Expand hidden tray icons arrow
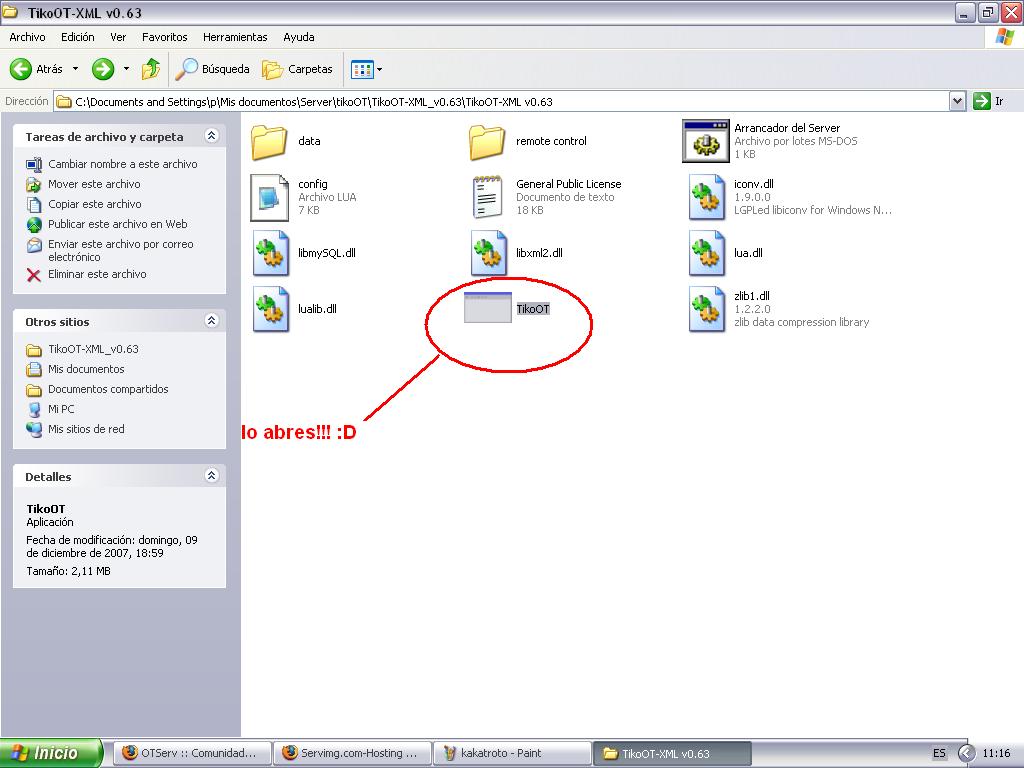 tap(967, 753)
